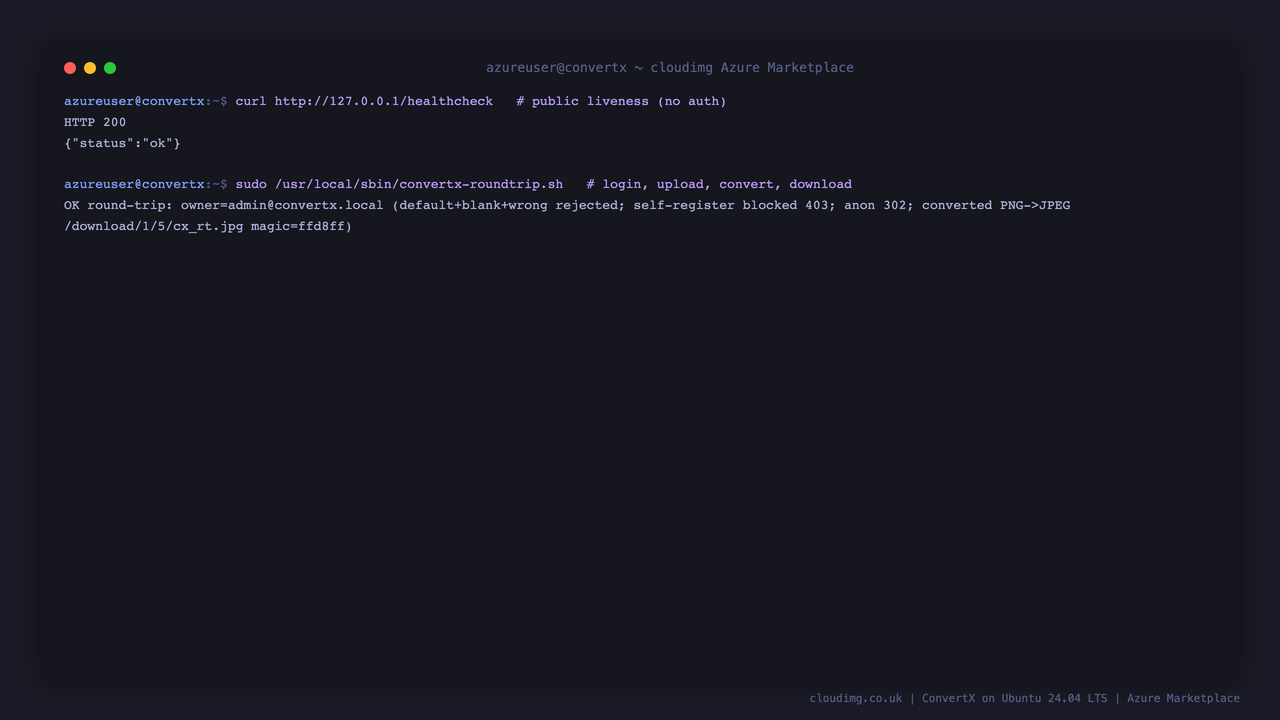Click the yellow minimize window dot
1280x720 pixels.
90,68
